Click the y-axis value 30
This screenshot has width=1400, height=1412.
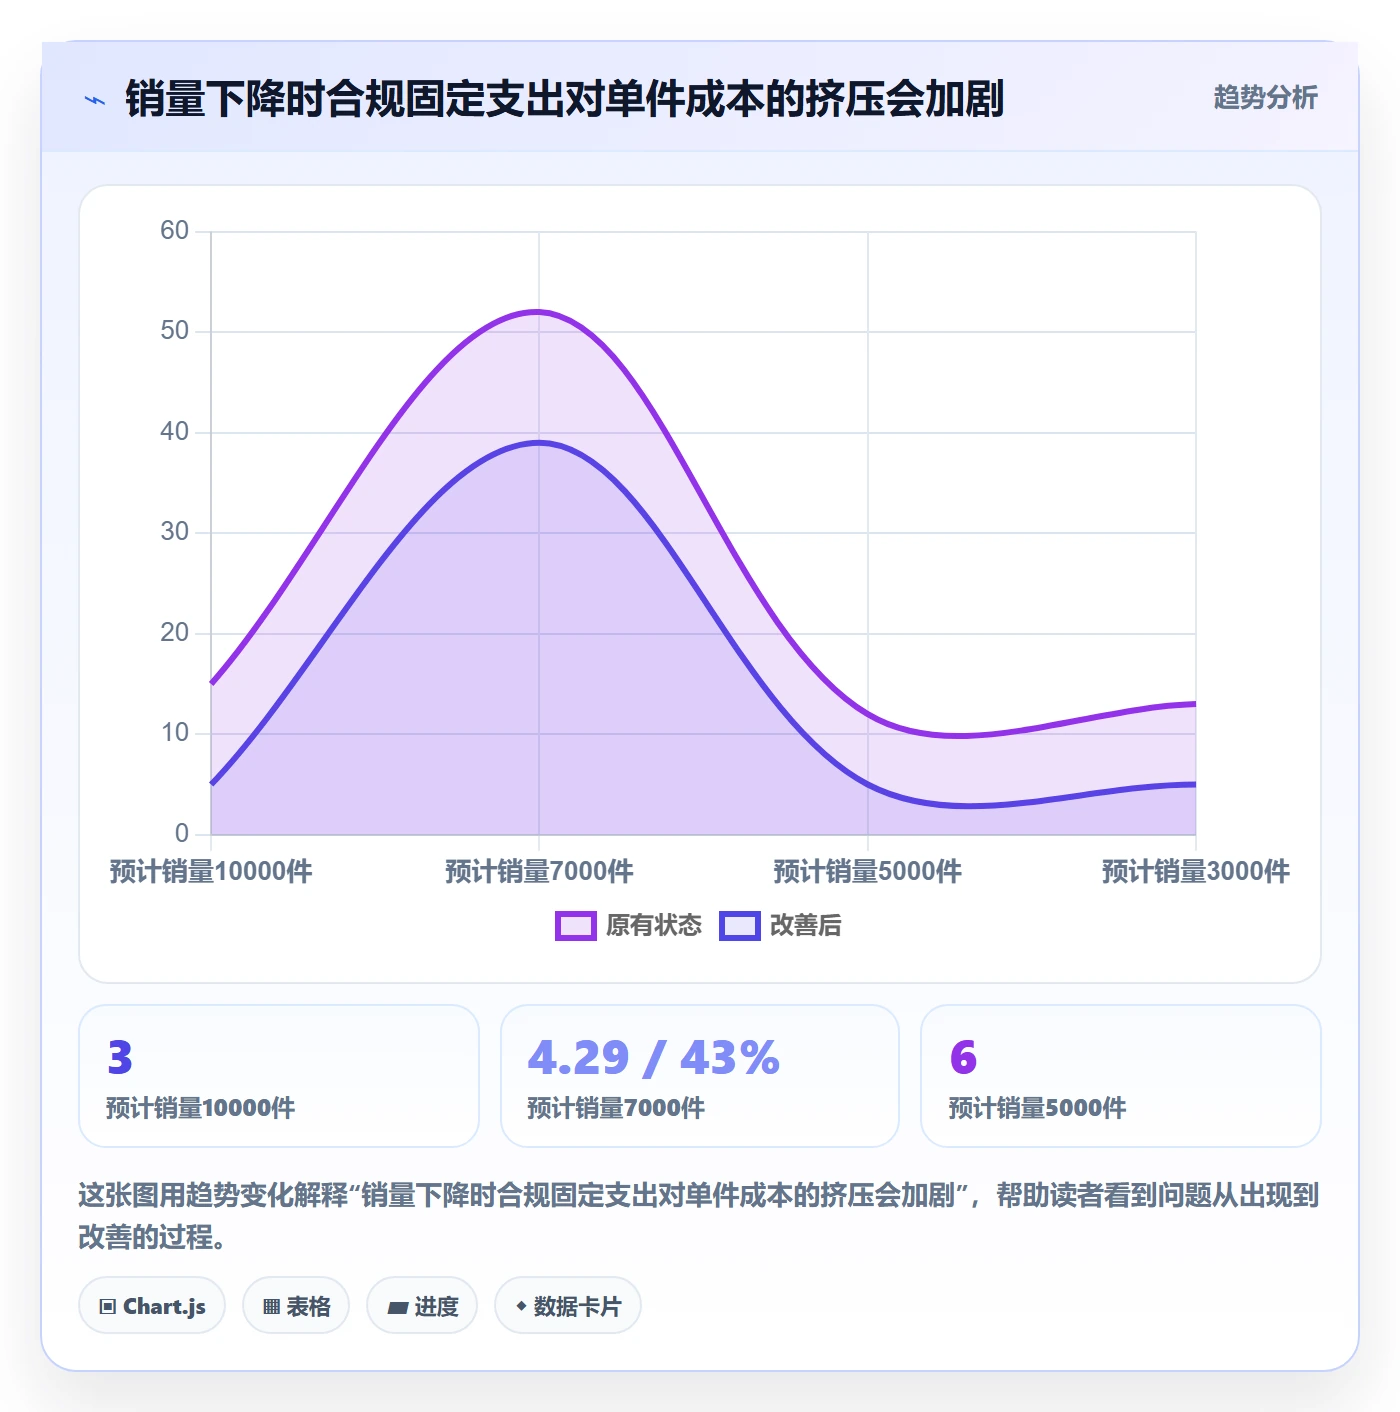[x=174, y=532]
